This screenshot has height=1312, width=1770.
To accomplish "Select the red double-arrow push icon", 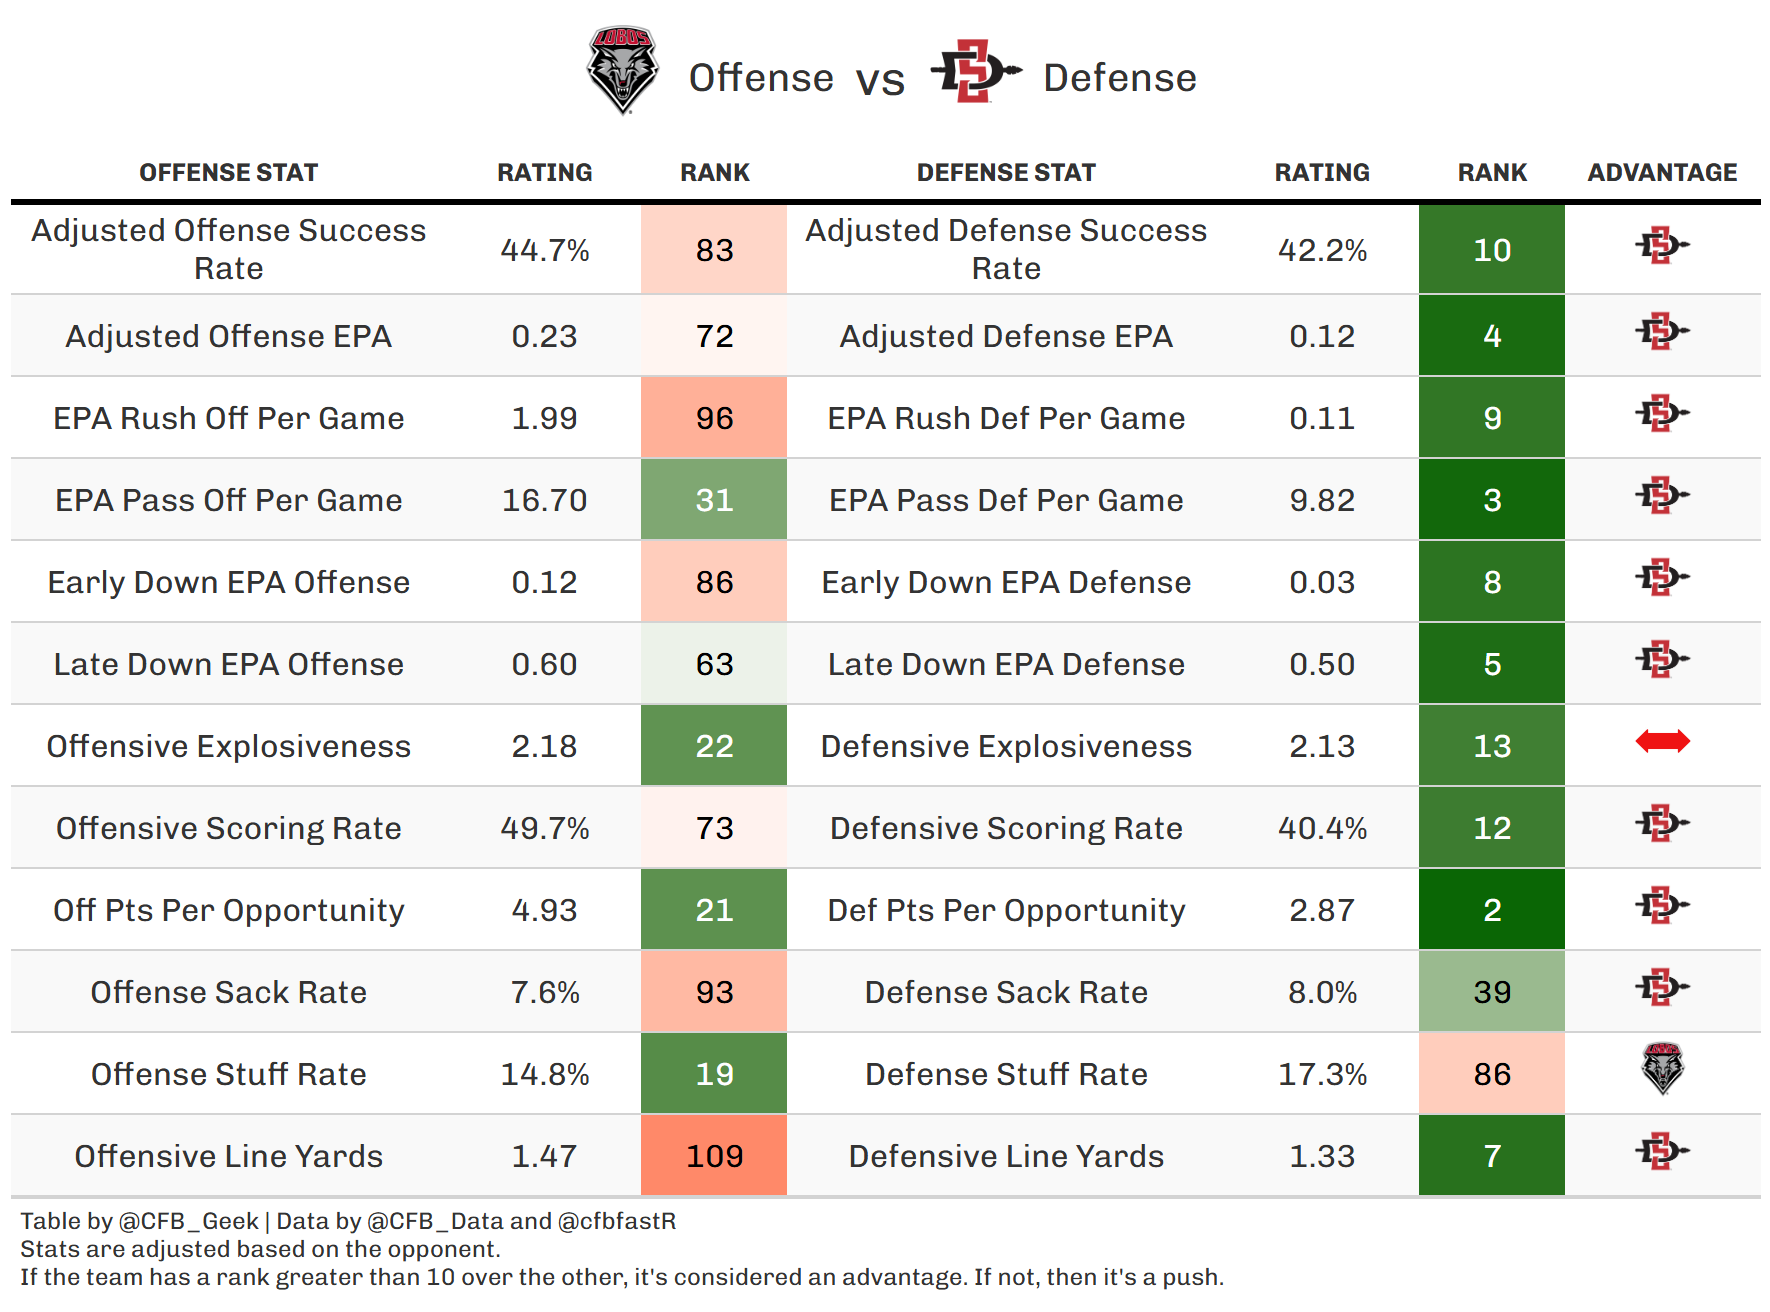I will (x=1662, y=741).
